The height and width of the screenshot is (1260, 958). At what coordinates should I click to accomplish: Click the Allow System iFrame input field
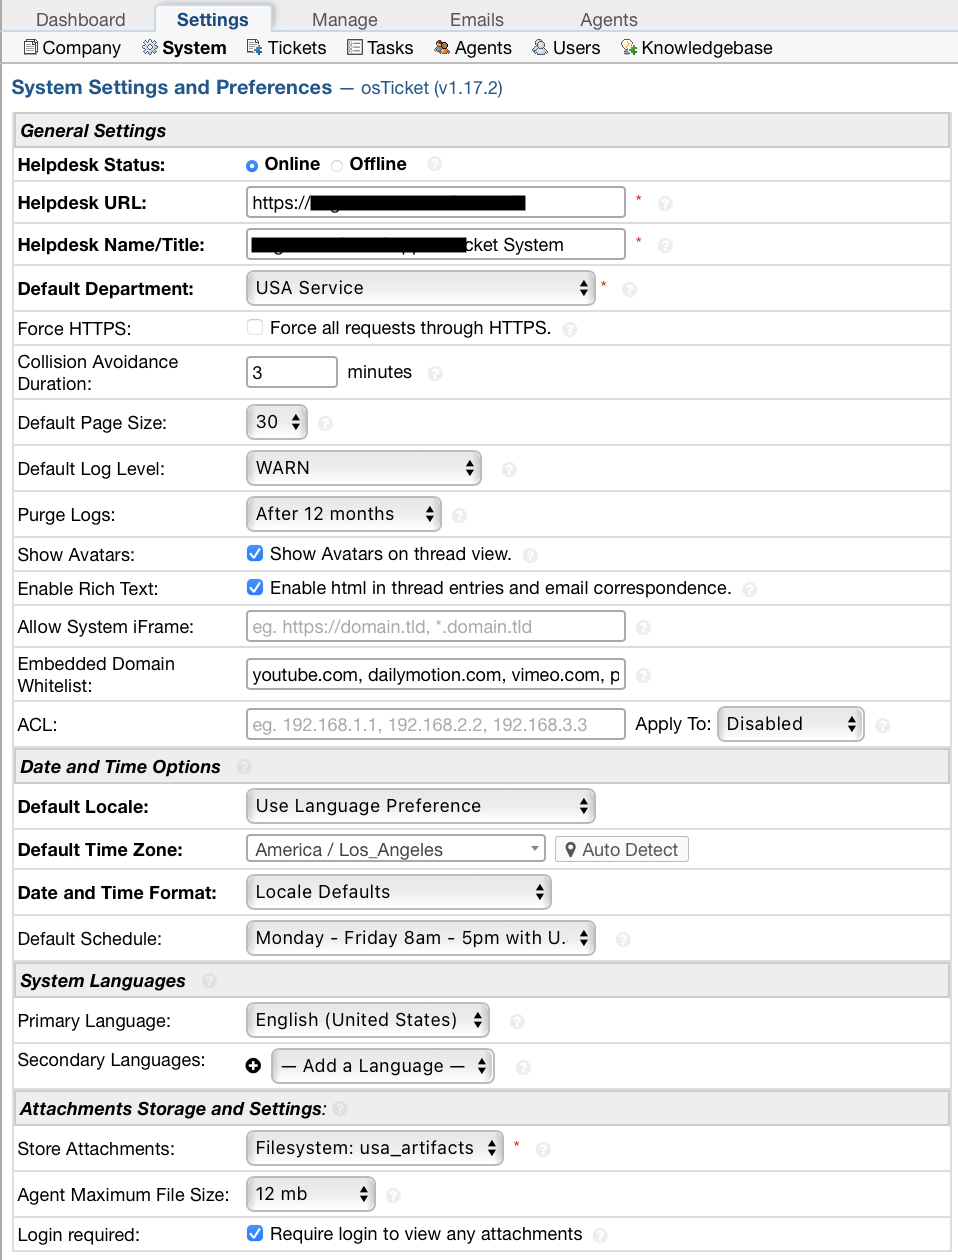coord(436,626)
